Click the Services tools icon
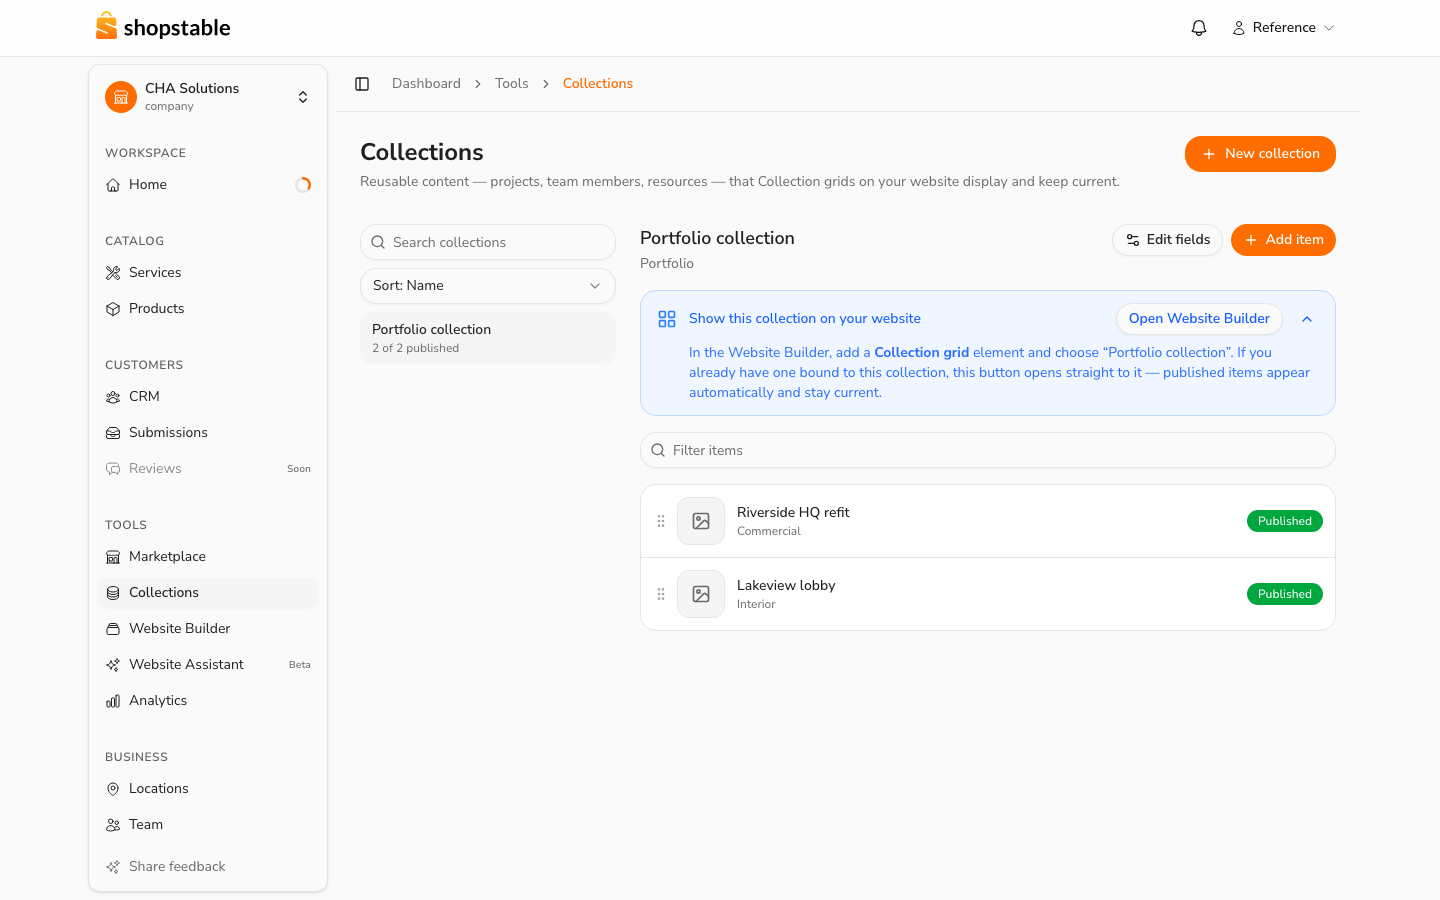 113,273
